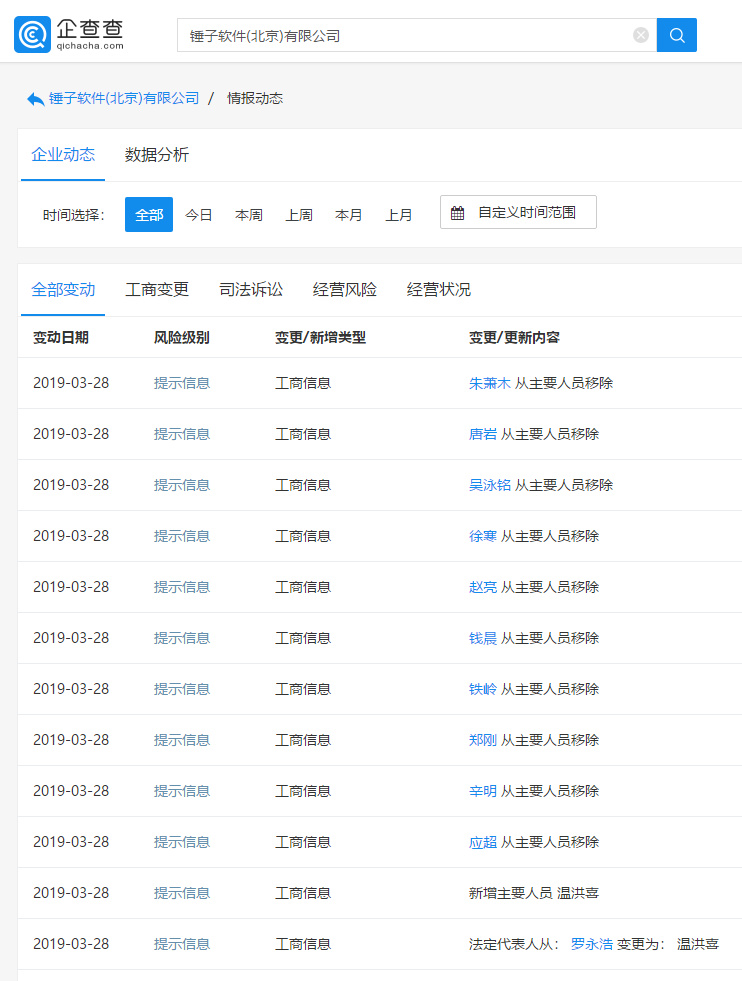Image resolution: width=742 pixels, height=981 pixels.
Task: Open the 经营风险 tab
Action: pyautogui.click(x=345, y=290)
